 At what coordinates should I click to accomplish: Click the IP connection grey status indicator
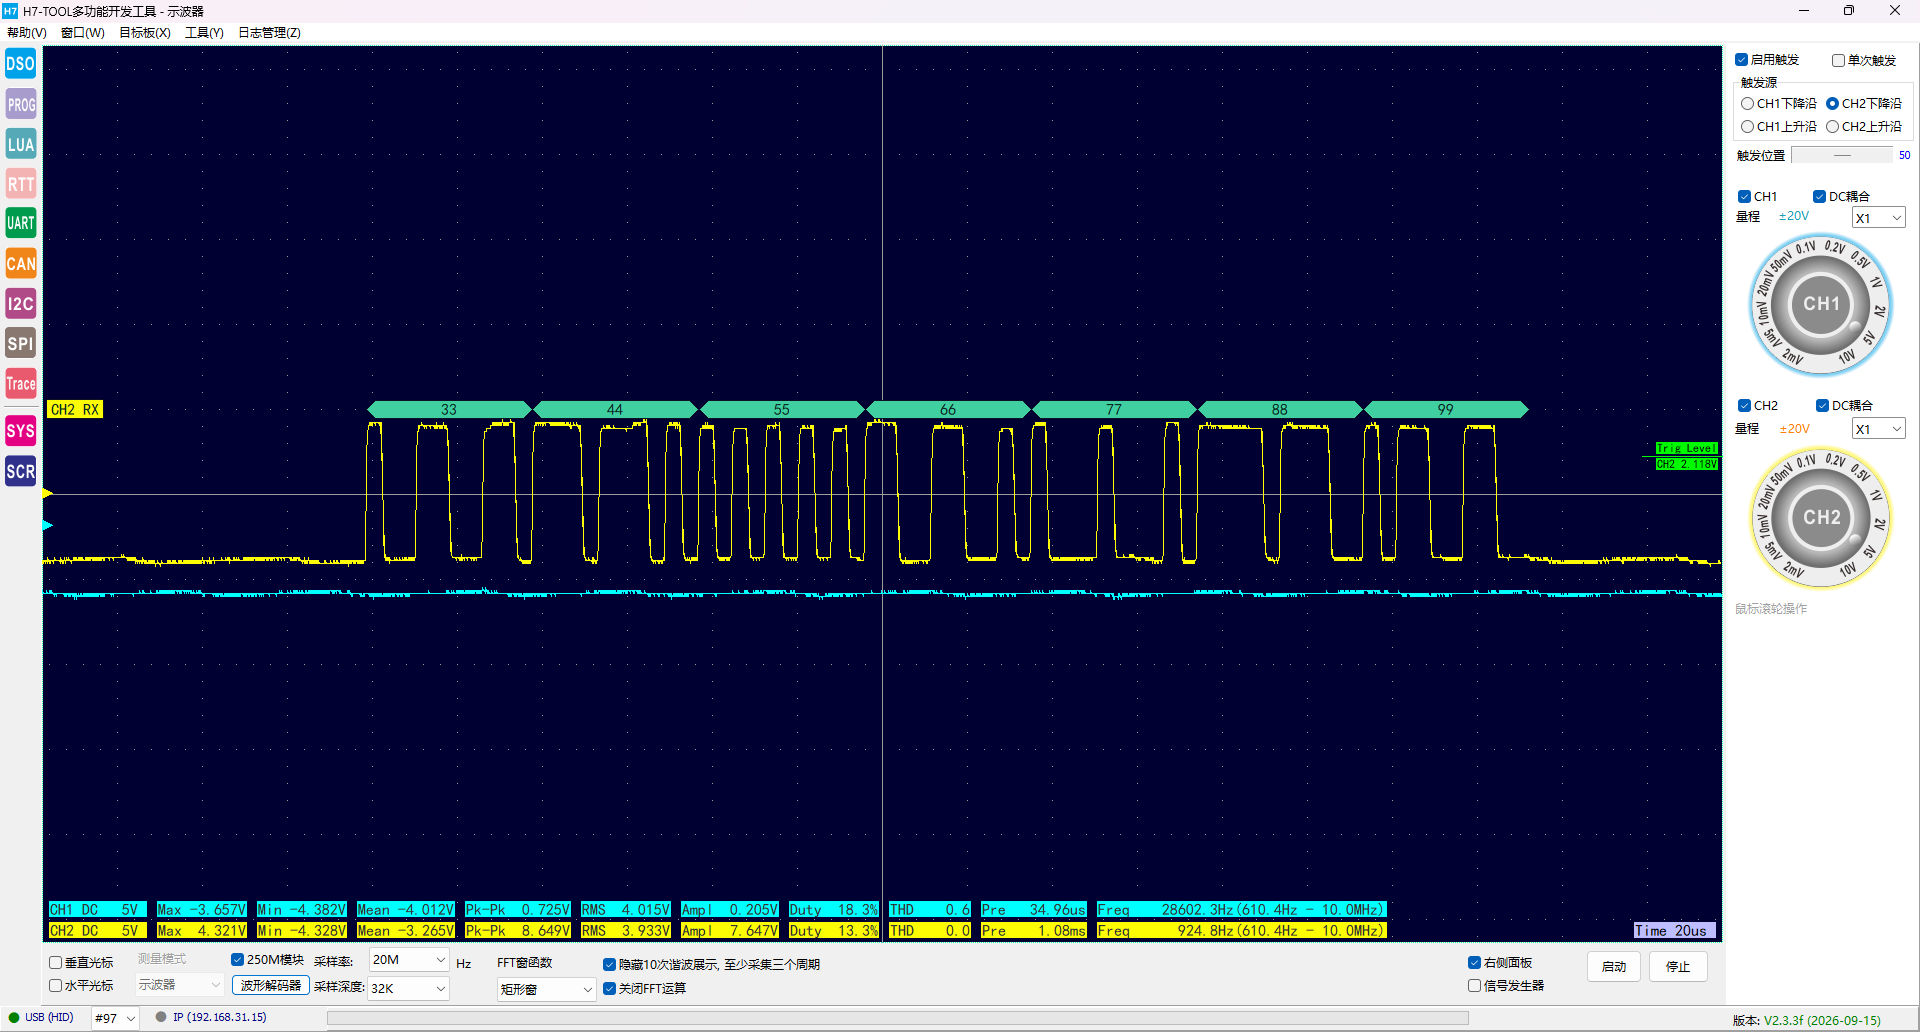click(161, 1018)
